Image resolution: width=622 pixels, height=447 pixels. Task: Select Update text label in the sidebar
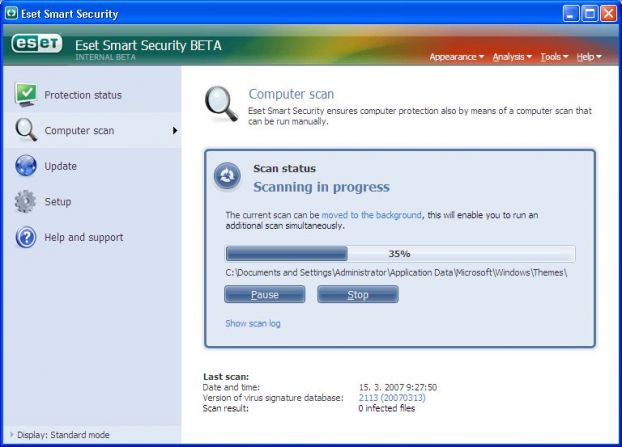pos(61,167)
